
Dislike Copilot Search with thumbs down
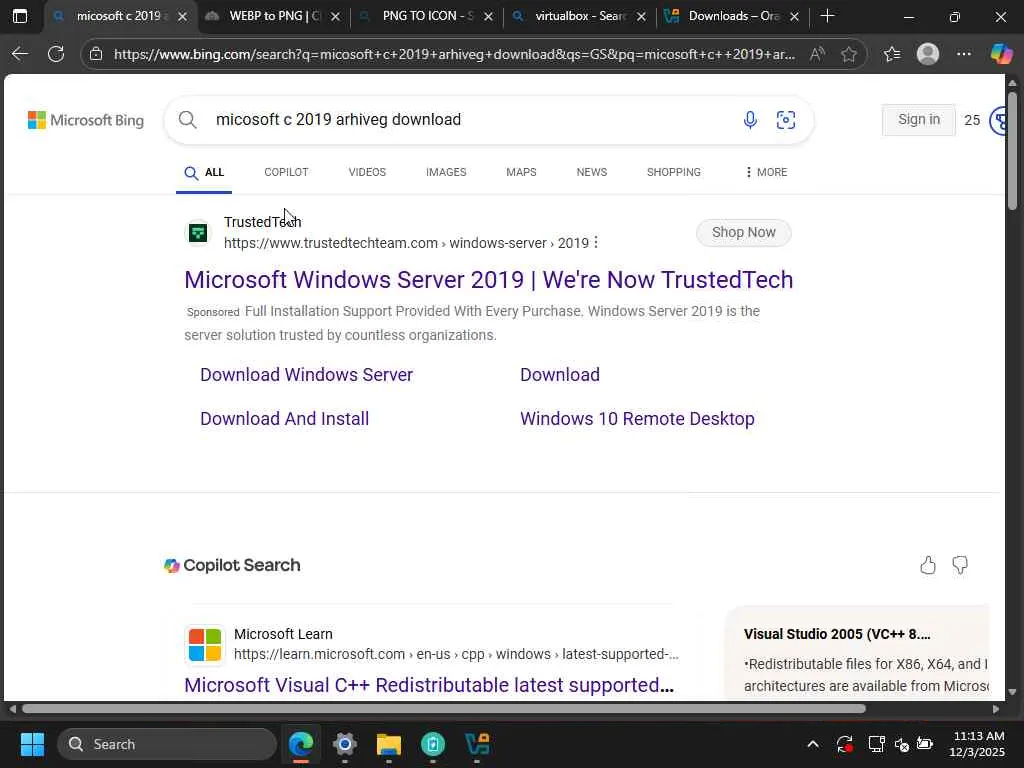pos(960,565)
